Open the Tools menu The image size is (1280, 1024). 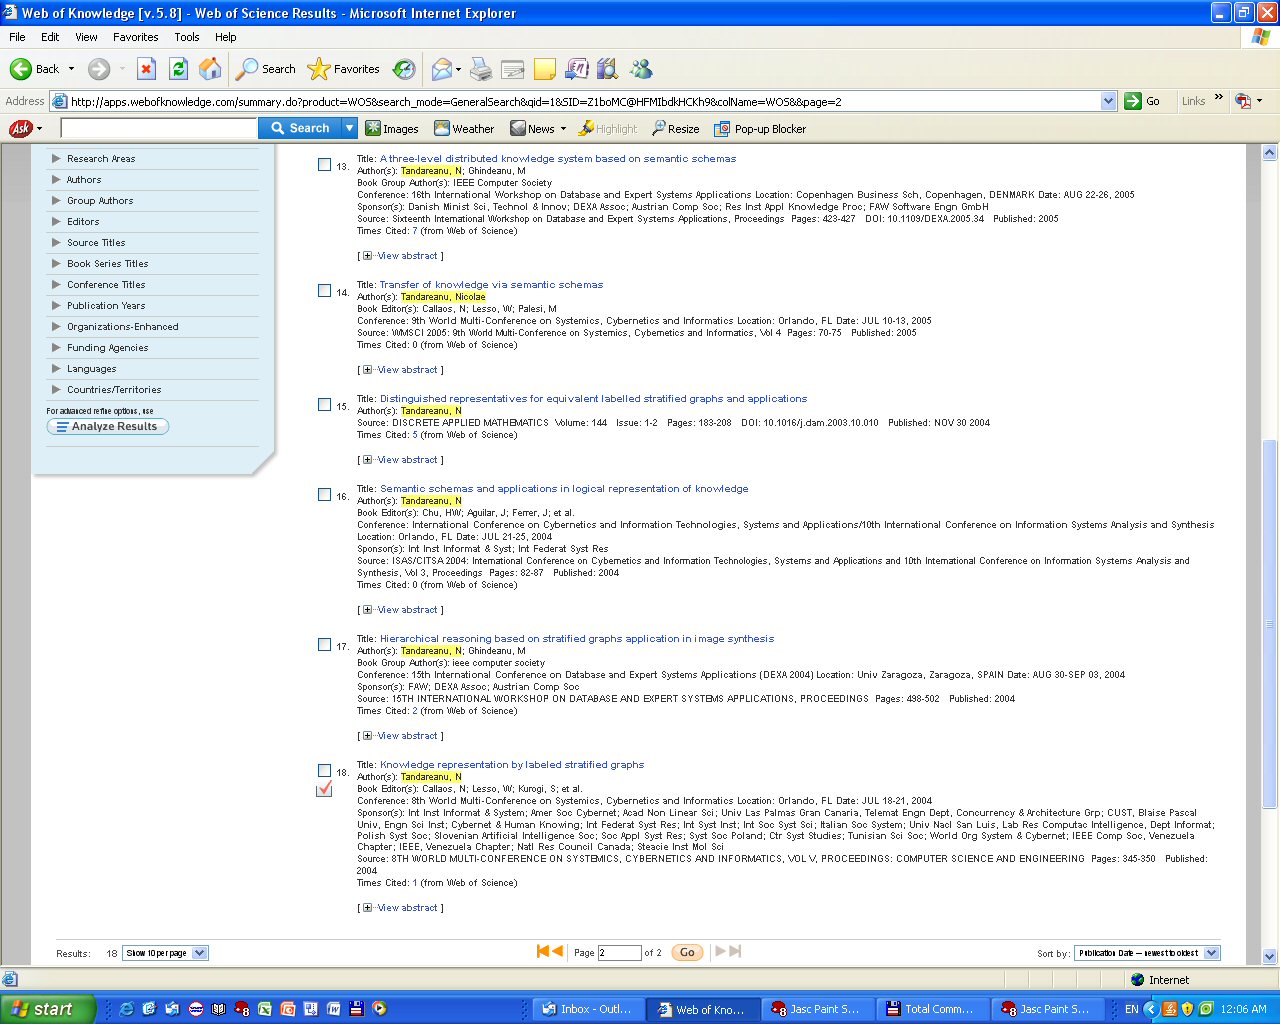click(x=187, y=37)
